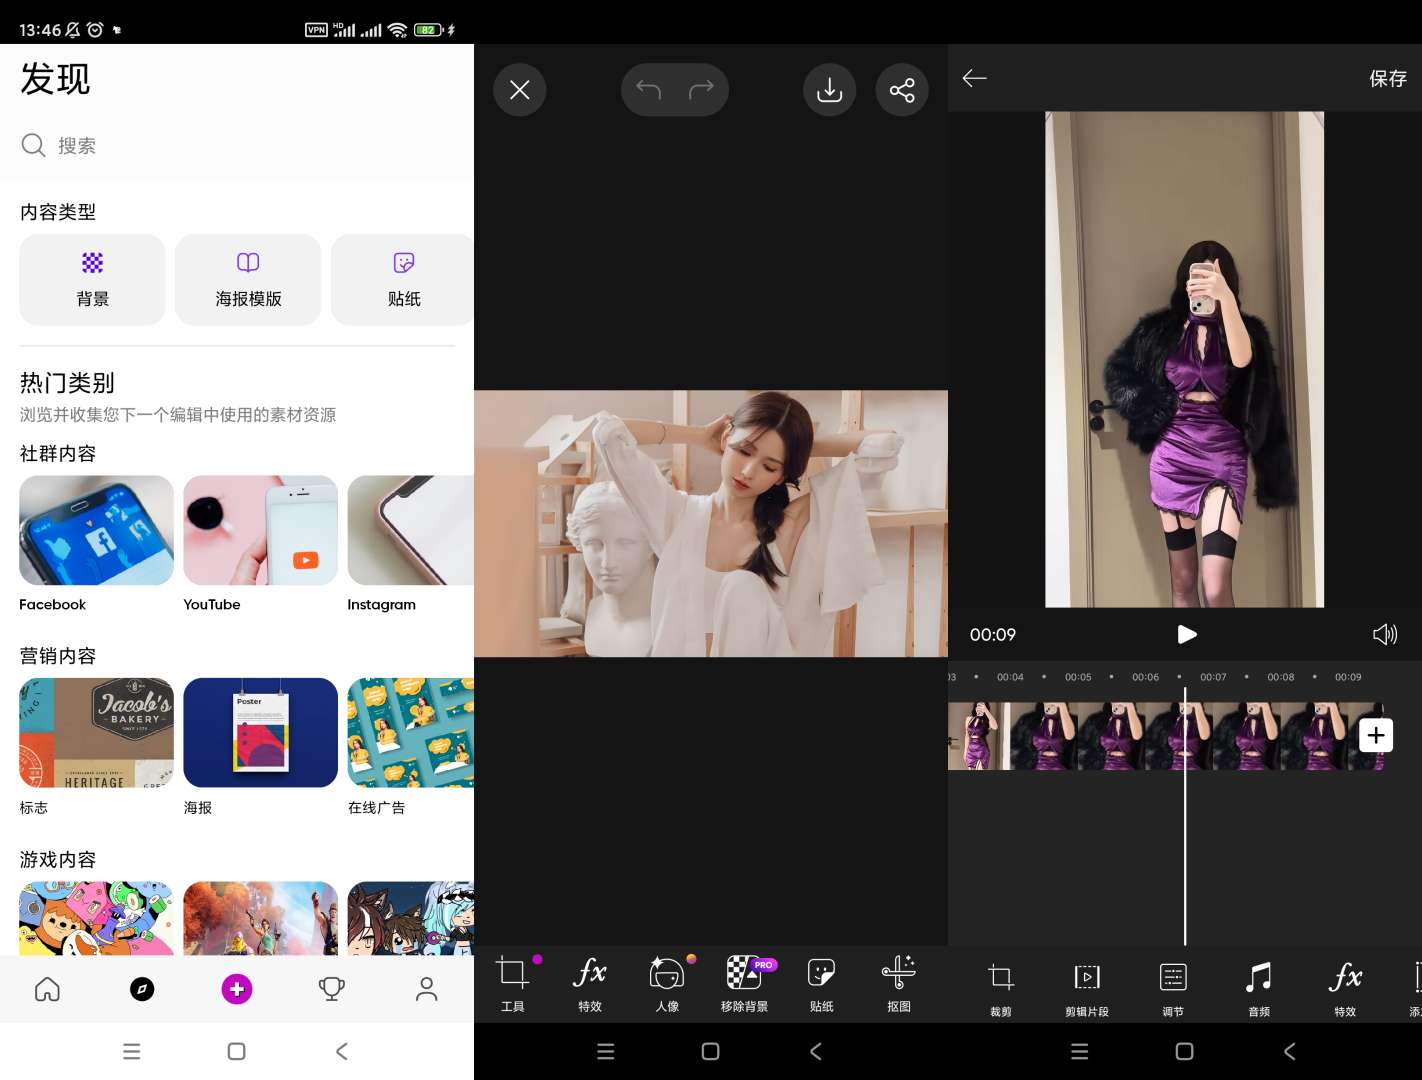Tap the undo arrow
Viewport: 1422px width, 1080px height.
tap(647, 89)
